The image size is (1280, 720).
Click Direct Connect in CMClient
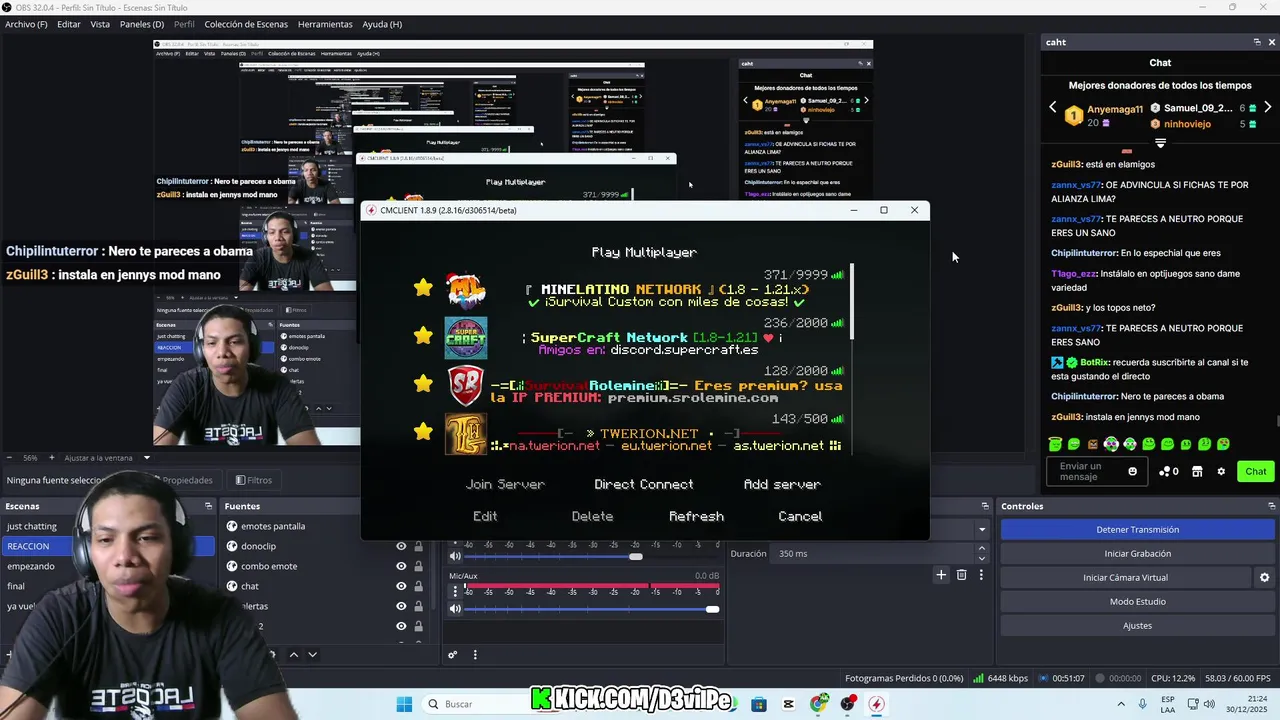(x=643, y=484)
